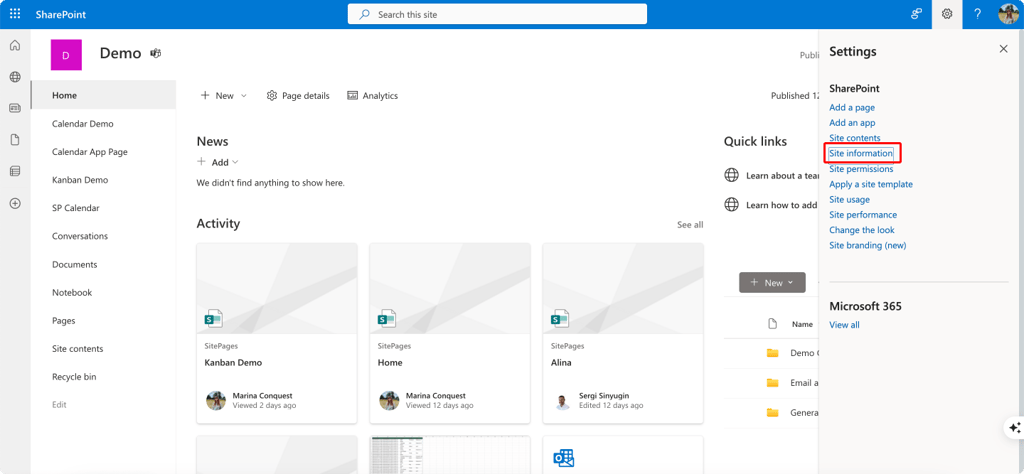This screenshot has width=1024, height=474.
Task: Click Add an app in Settings
Action: click(852, 123)
